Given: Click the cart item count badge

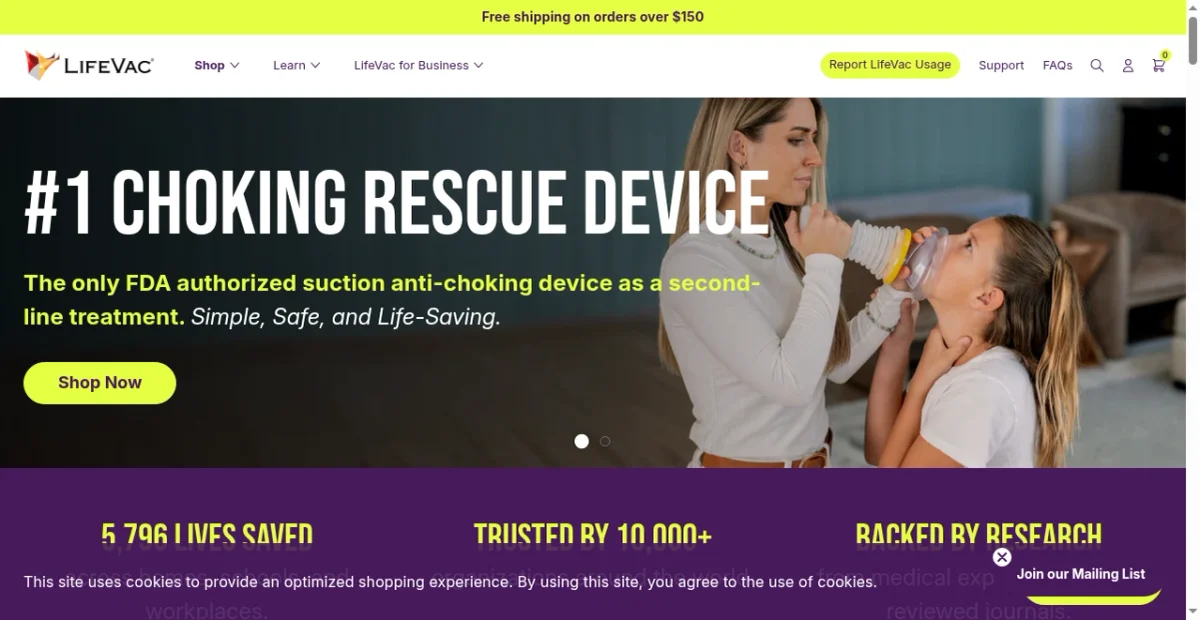Looking at the screenshot, I should point(1165,55).
